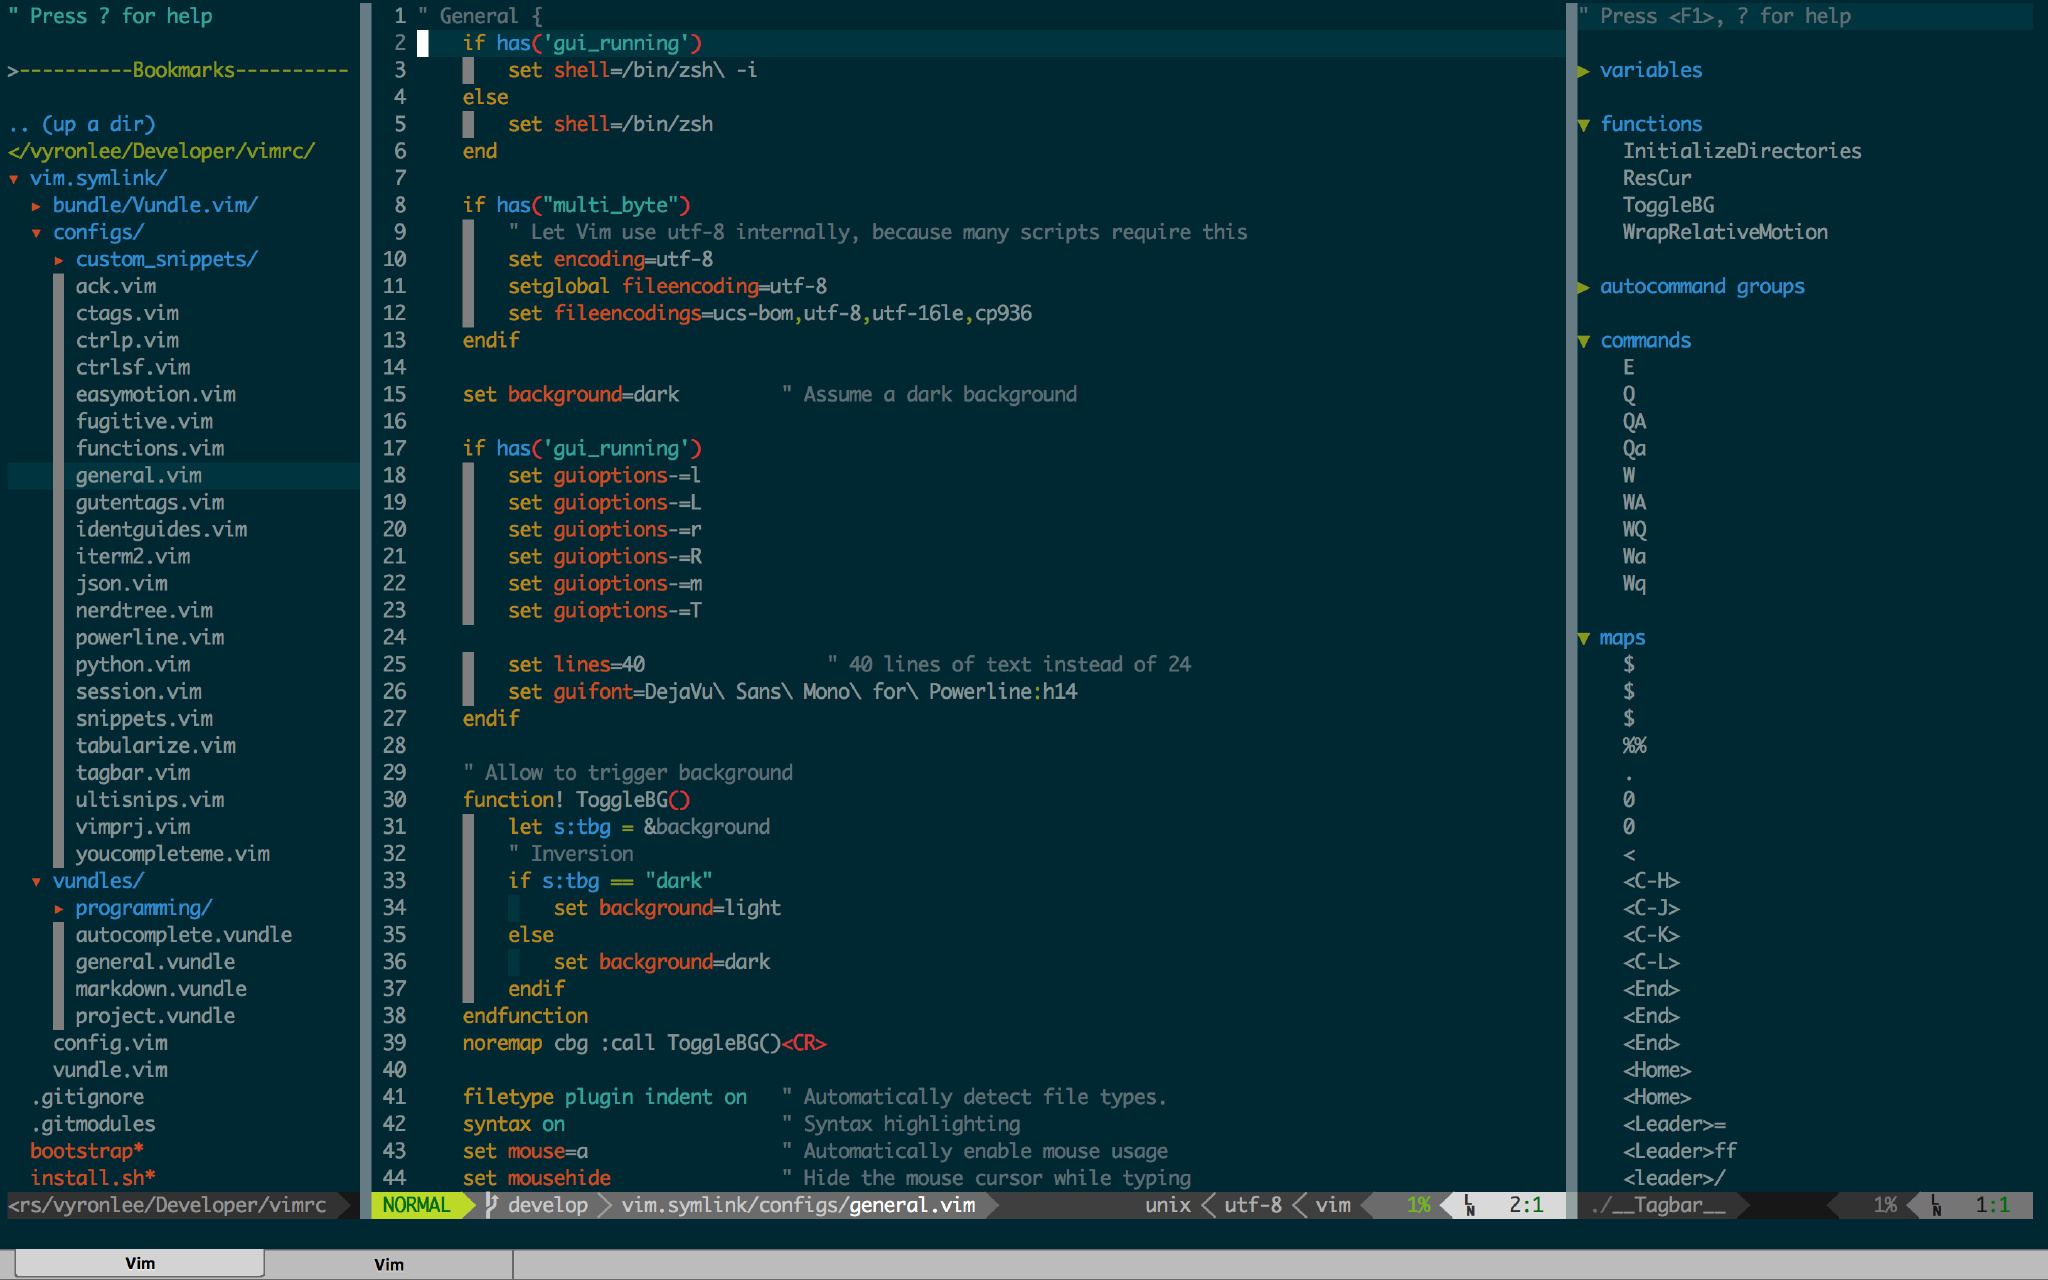Image resolution: width=2048 pixels, height=1280 pixels.
Task: Collapse the configs folder
Action: click(x=36, y=233)
